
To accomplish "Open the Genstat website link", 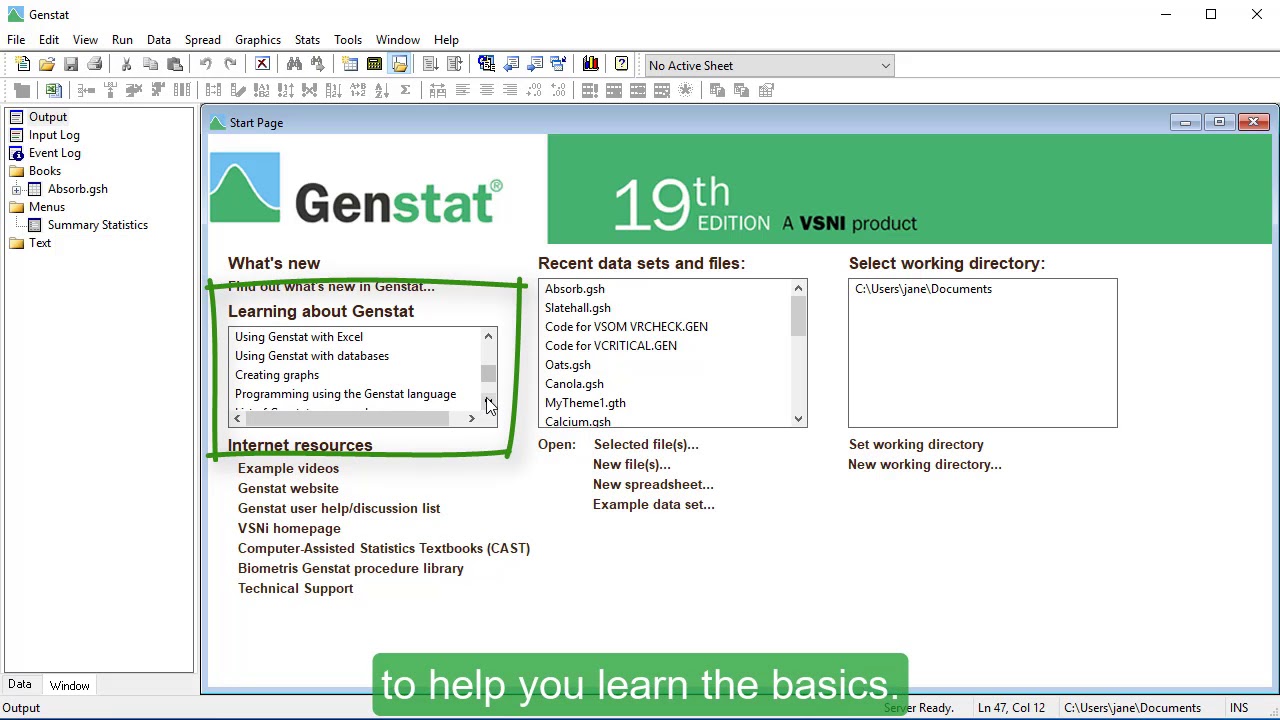I will pyautogui.click(x=288, y=488).
